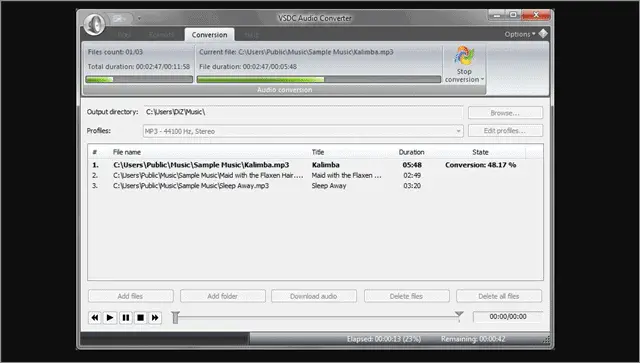This screenshot has width=640, height=363.
Task: Click the rewind playback button
Action: (x=95, y=317)
